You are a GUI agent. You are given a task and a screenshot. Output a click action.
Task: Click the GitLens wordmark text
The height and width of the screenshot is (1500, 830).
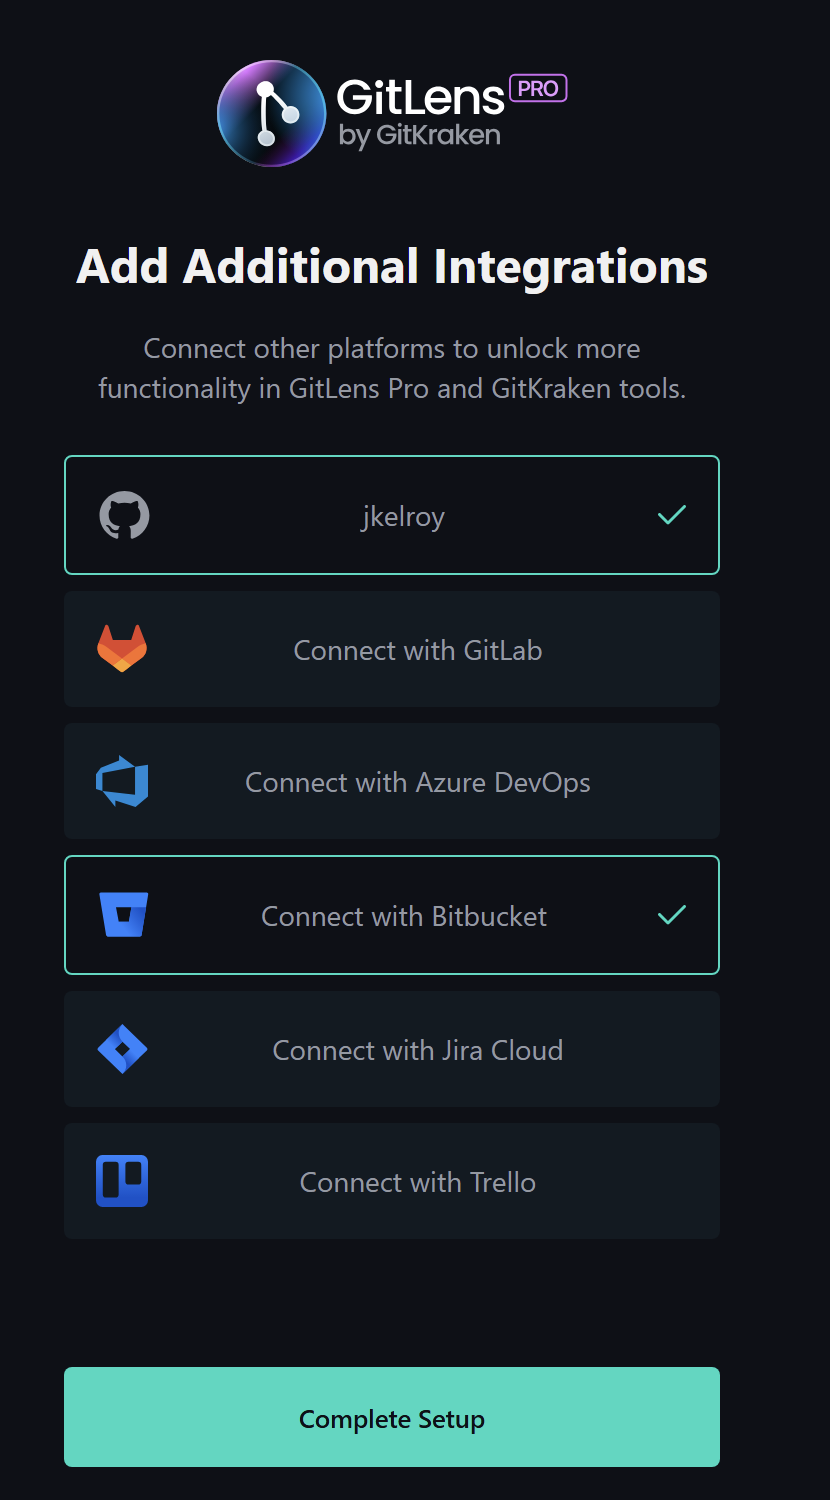420,98
